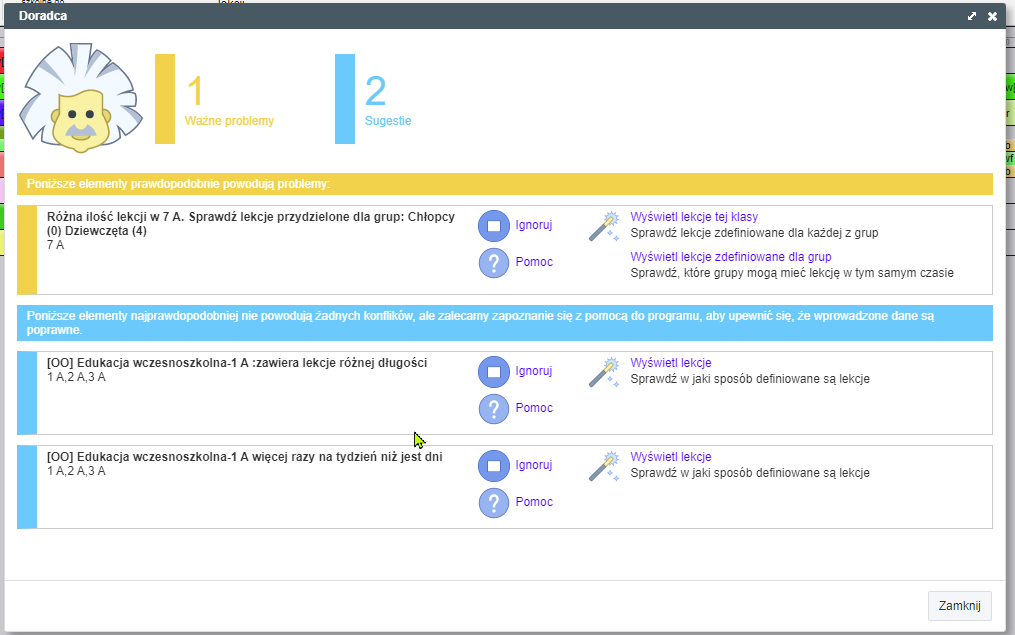
Task: Click help icon for 'lekcje różnej długości' suggestion
Action: tap(494, 409)
